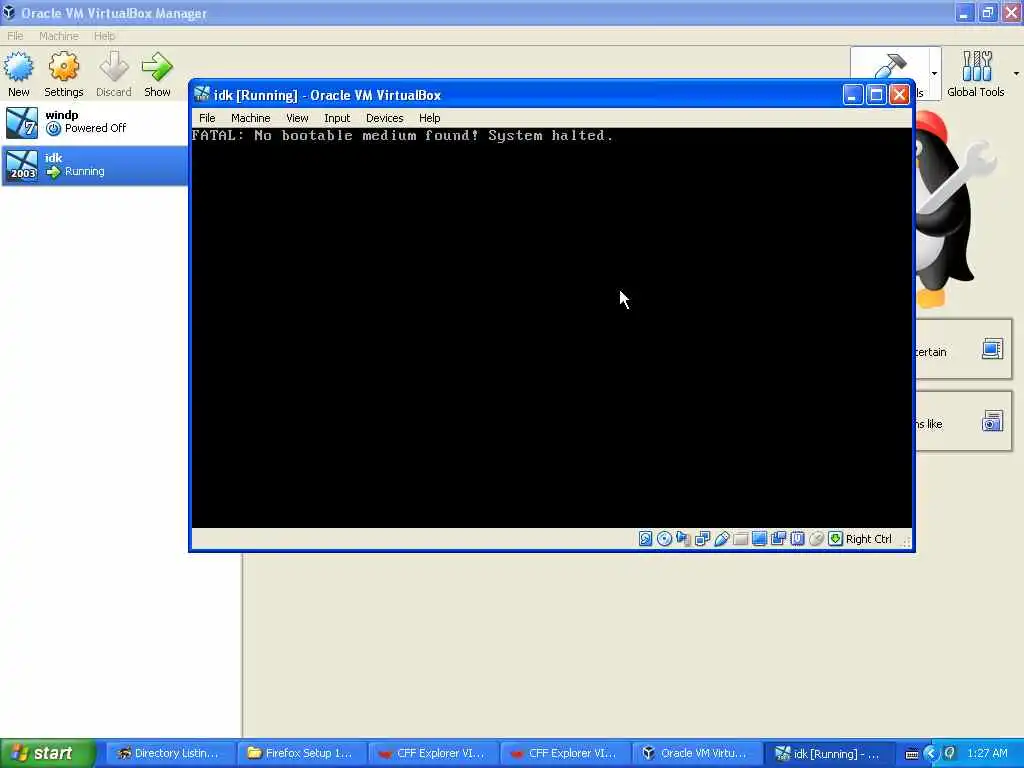Click the USB devices status icon
This screenshot has width=1024, height=768.
[721, 539]
